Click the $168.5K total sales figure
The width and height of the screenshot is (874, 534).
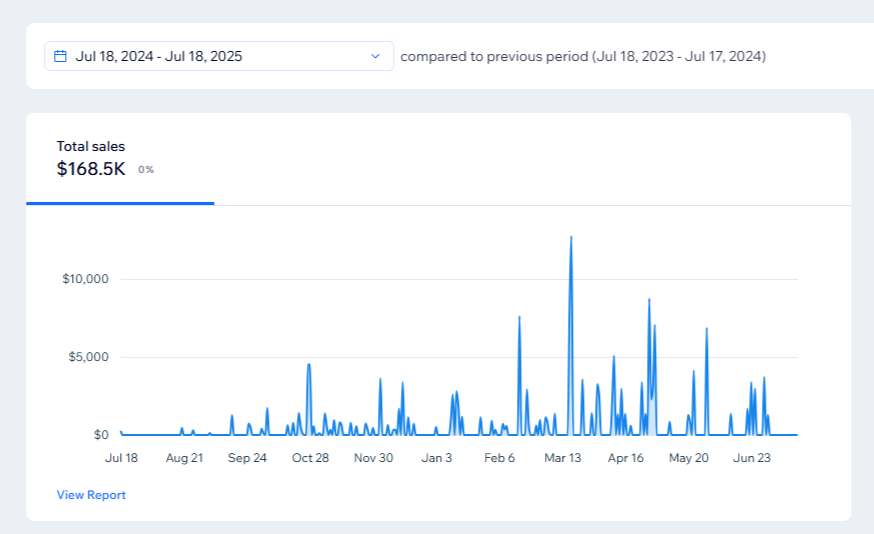click(91, 169)
